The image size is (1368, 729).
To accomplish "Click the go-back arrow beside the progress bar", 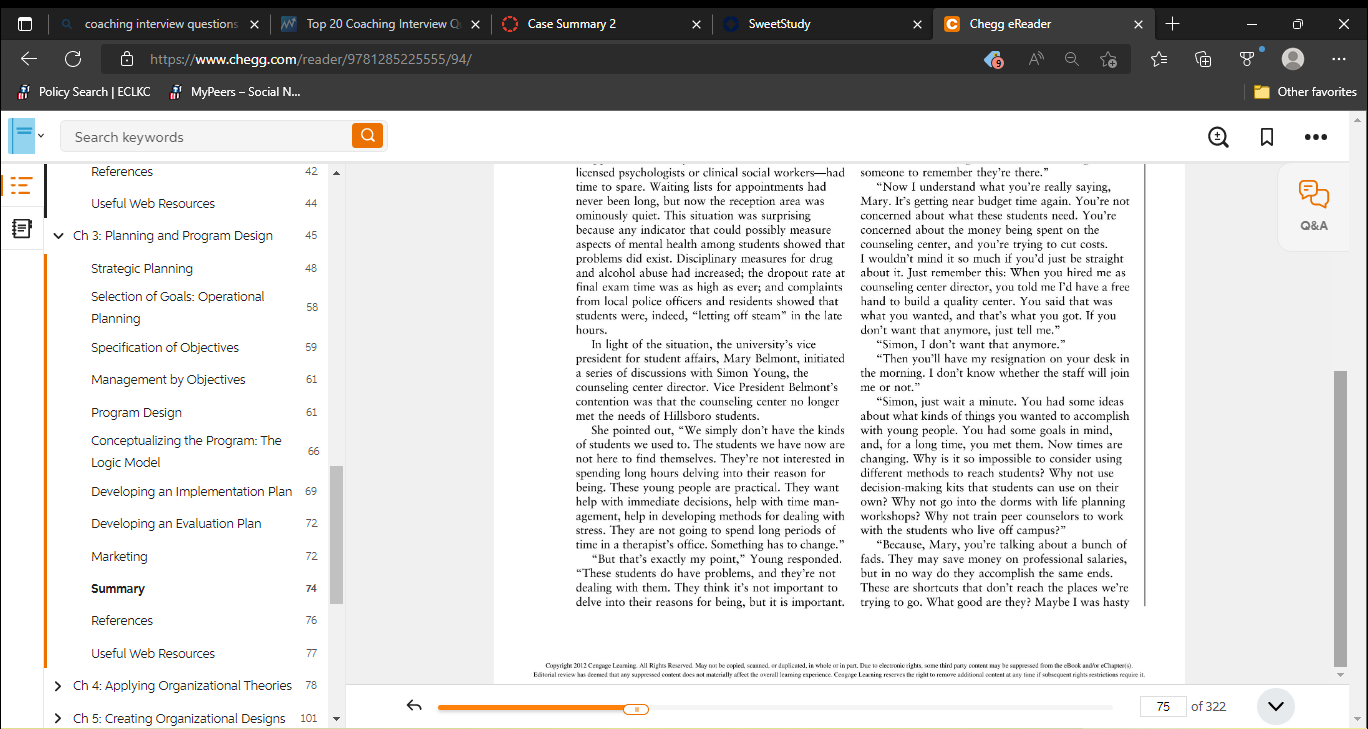I will [x=414, y=706].
